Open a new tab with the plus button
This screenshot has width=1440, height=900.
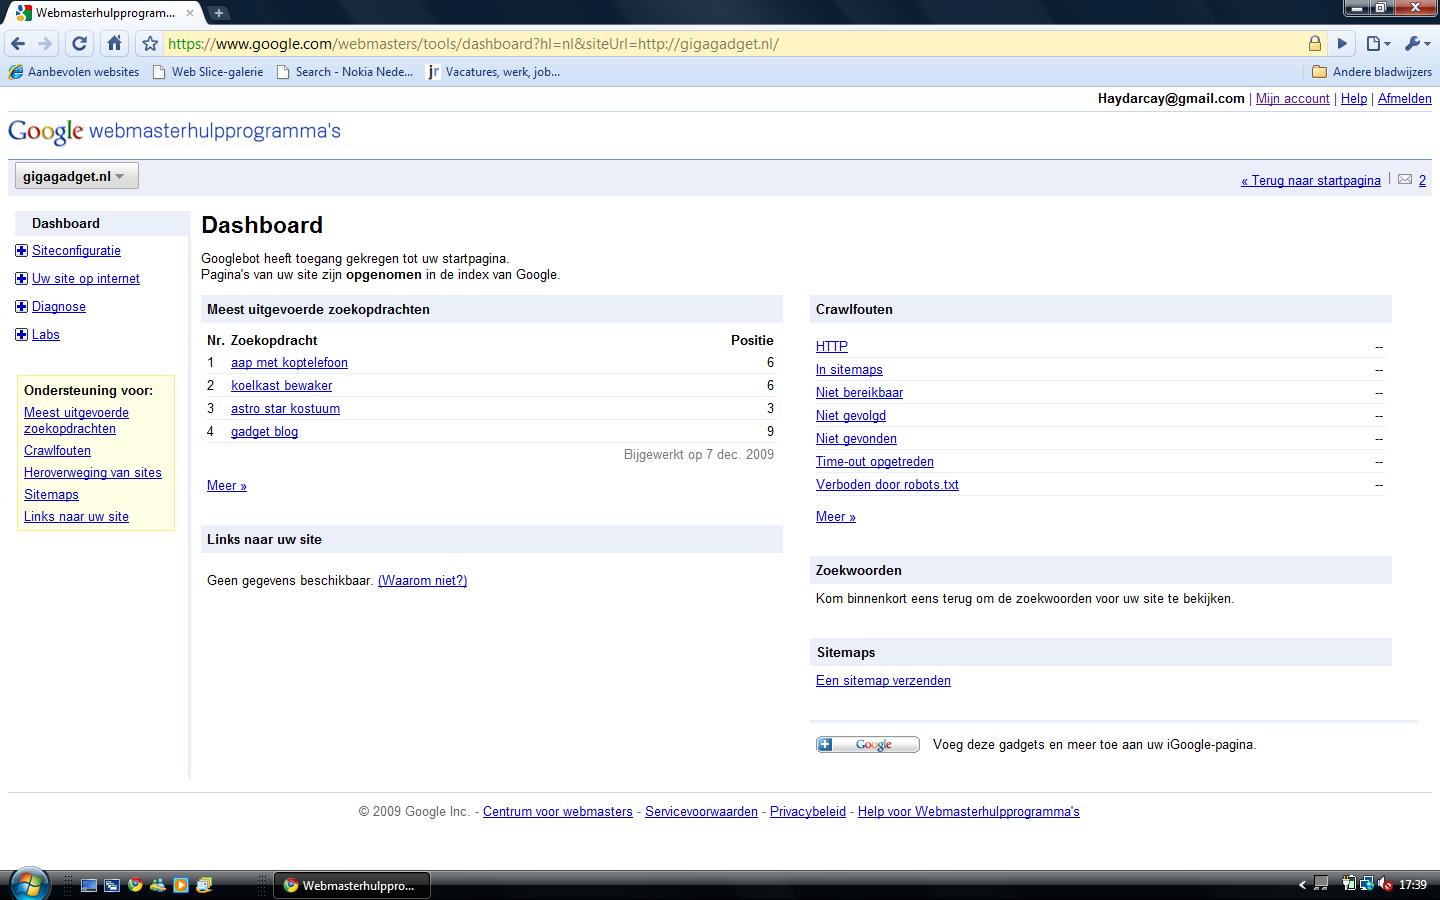coord(218,13)
